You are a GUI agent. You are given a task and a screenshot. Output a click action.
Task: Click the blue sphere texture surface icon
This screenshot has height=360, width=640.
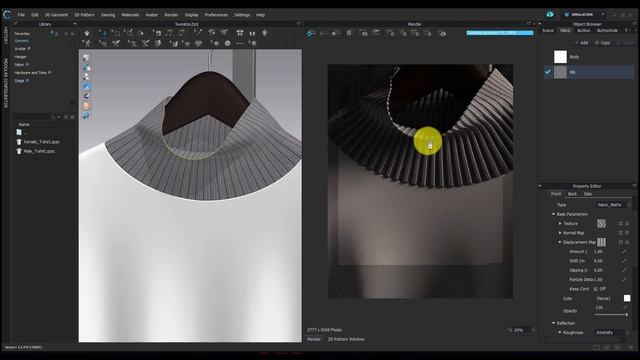(86, 86)
